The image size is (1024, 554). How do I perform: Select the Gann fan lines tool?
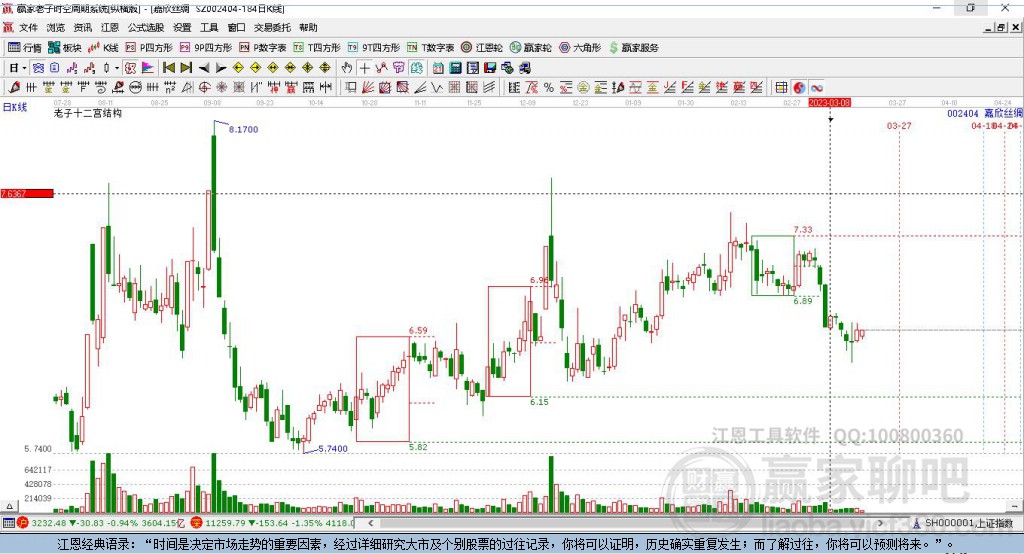[368, 88]
